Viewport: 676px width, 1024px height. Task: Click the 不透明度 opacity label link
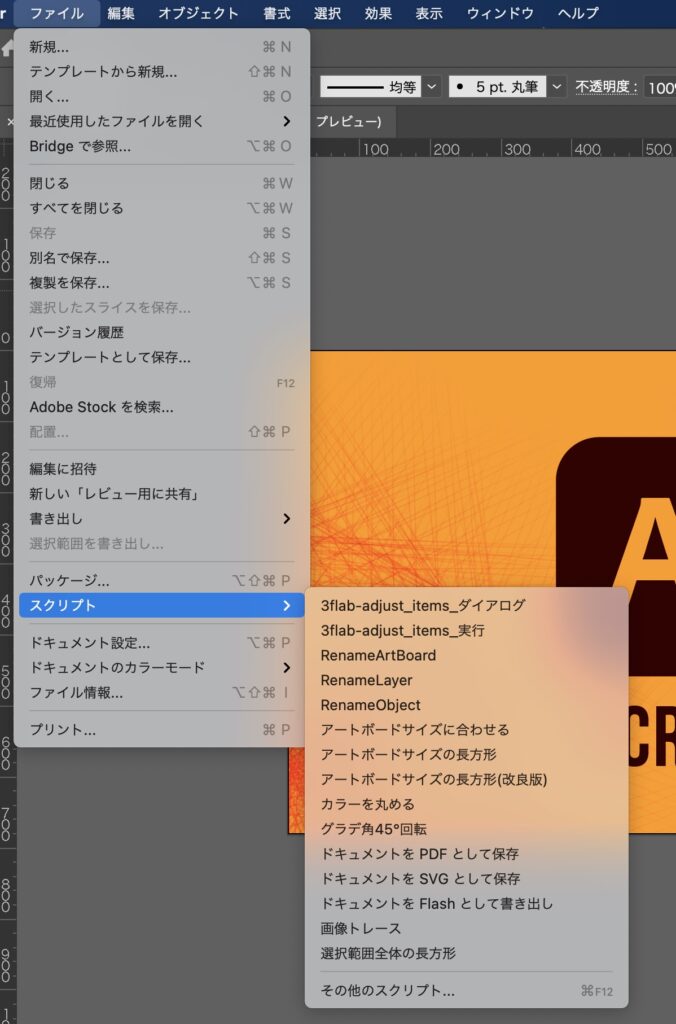[606, 87]
